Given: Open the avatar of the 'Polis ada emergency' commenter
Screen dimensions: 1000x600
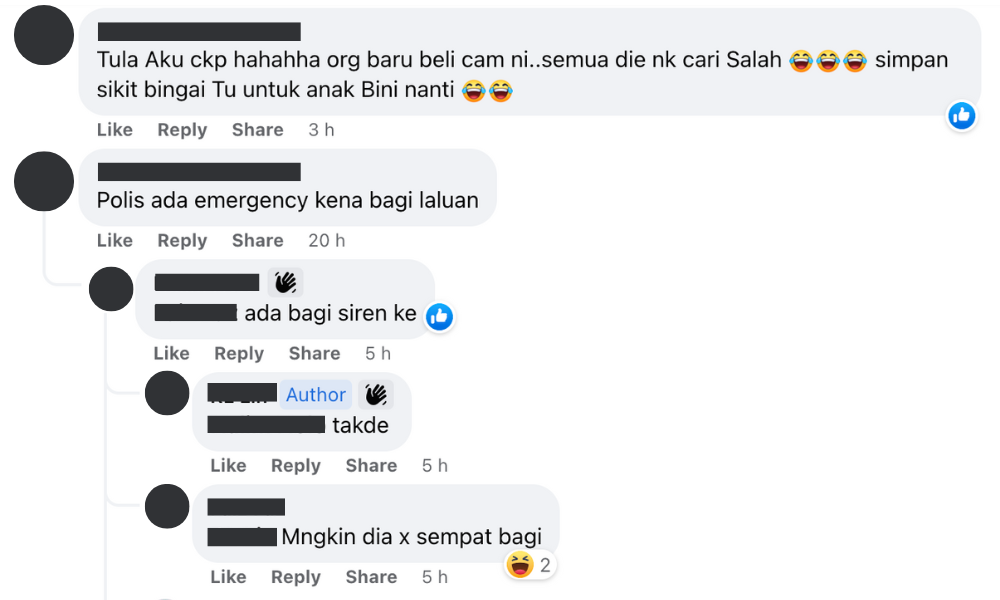Looking at the screenshot, I should click(44, 181).
